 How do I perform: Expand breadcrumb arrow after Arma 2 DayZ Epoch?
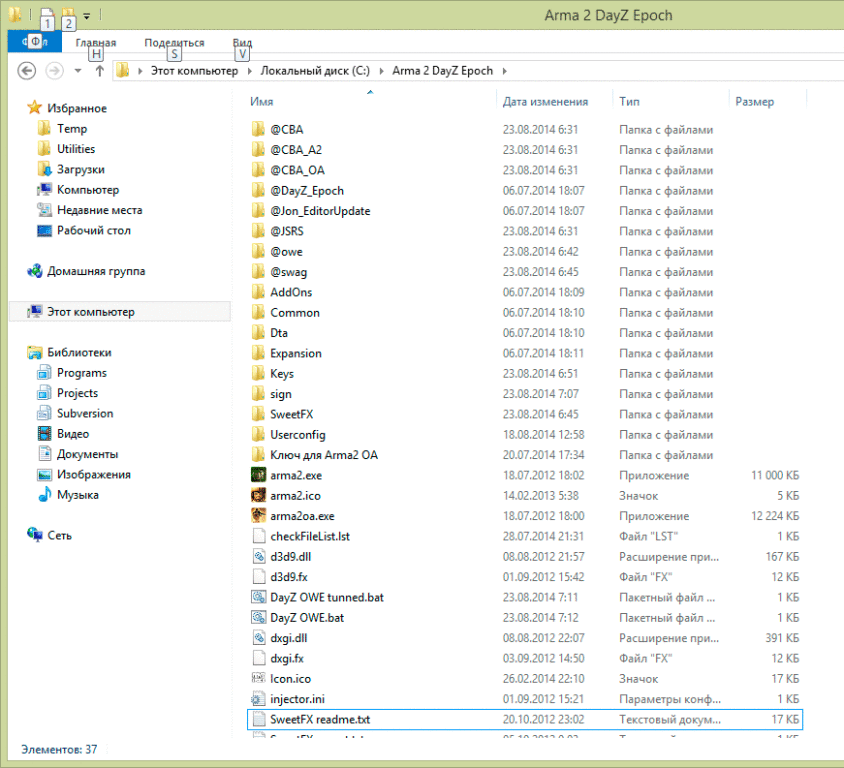pyautogui.click(x=504, y=71)
